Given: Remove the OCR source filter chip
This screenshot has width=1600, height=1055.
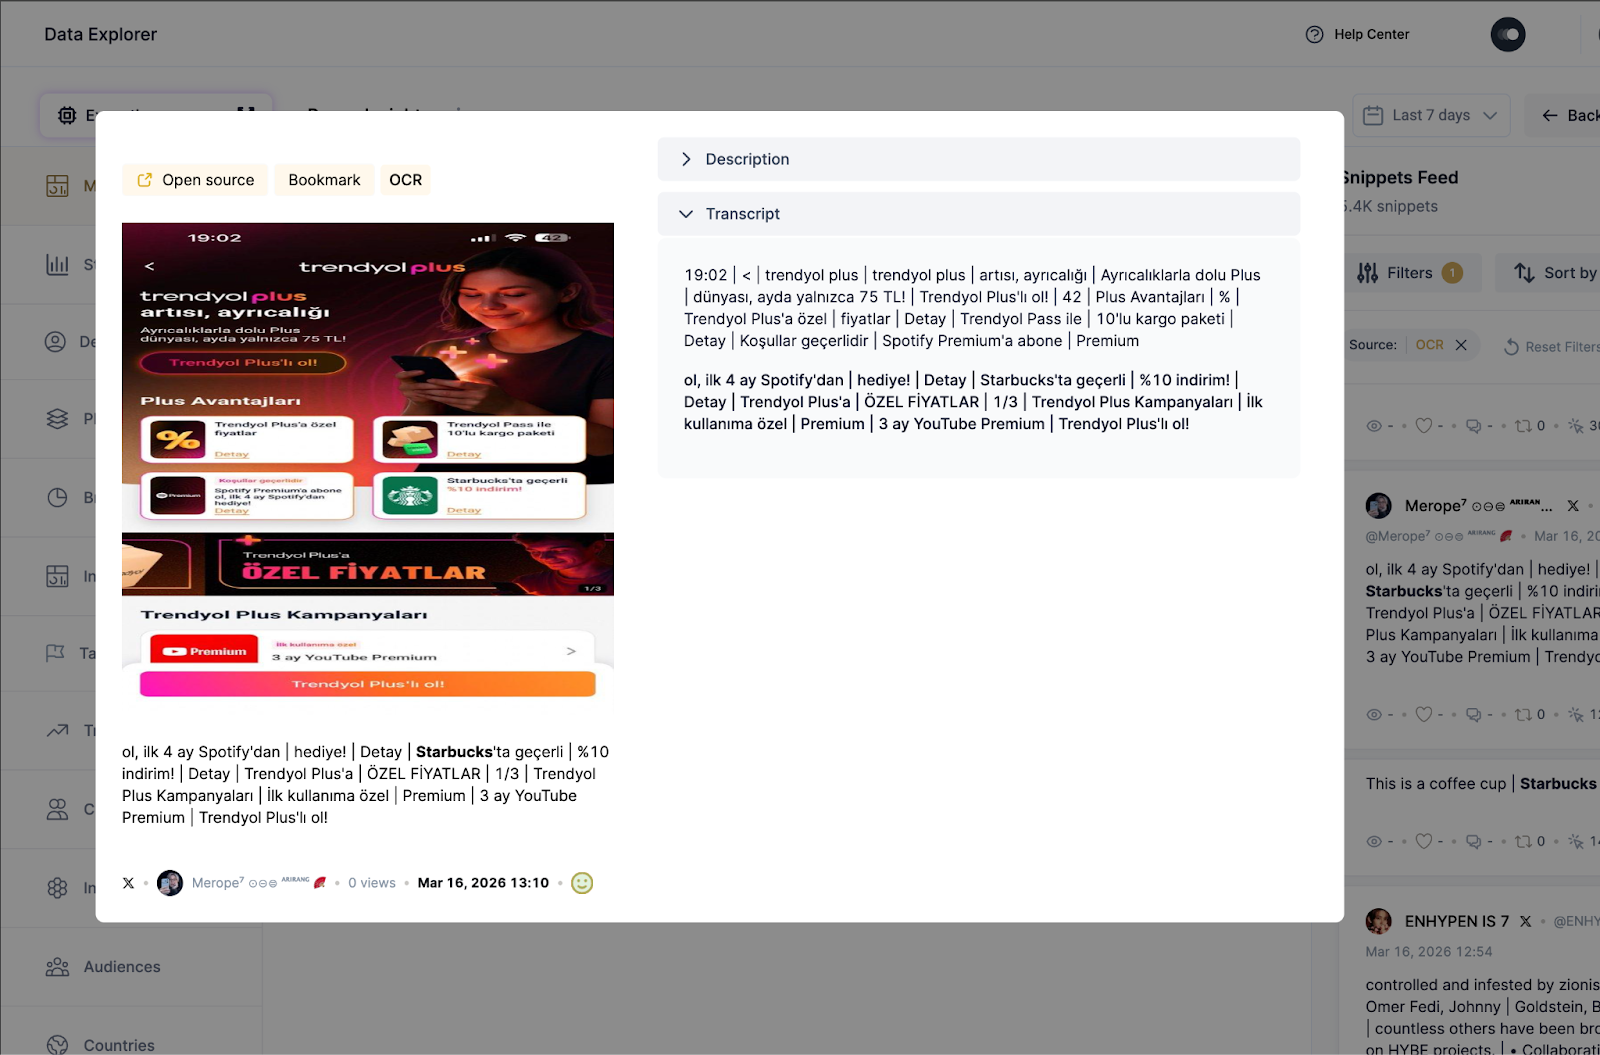Looking at the screenshot, I should point(1461,345).
